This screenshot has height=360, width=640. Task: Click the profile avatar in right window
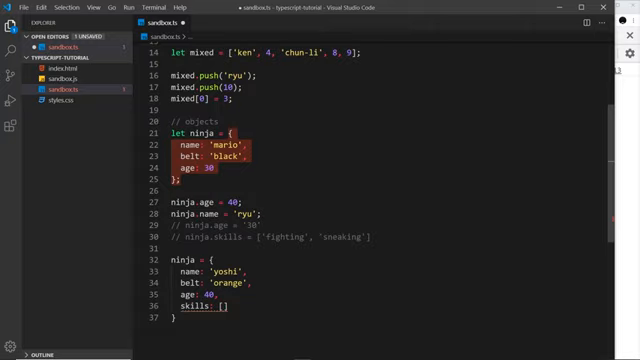pyautogui.click(x=622, y=20)
